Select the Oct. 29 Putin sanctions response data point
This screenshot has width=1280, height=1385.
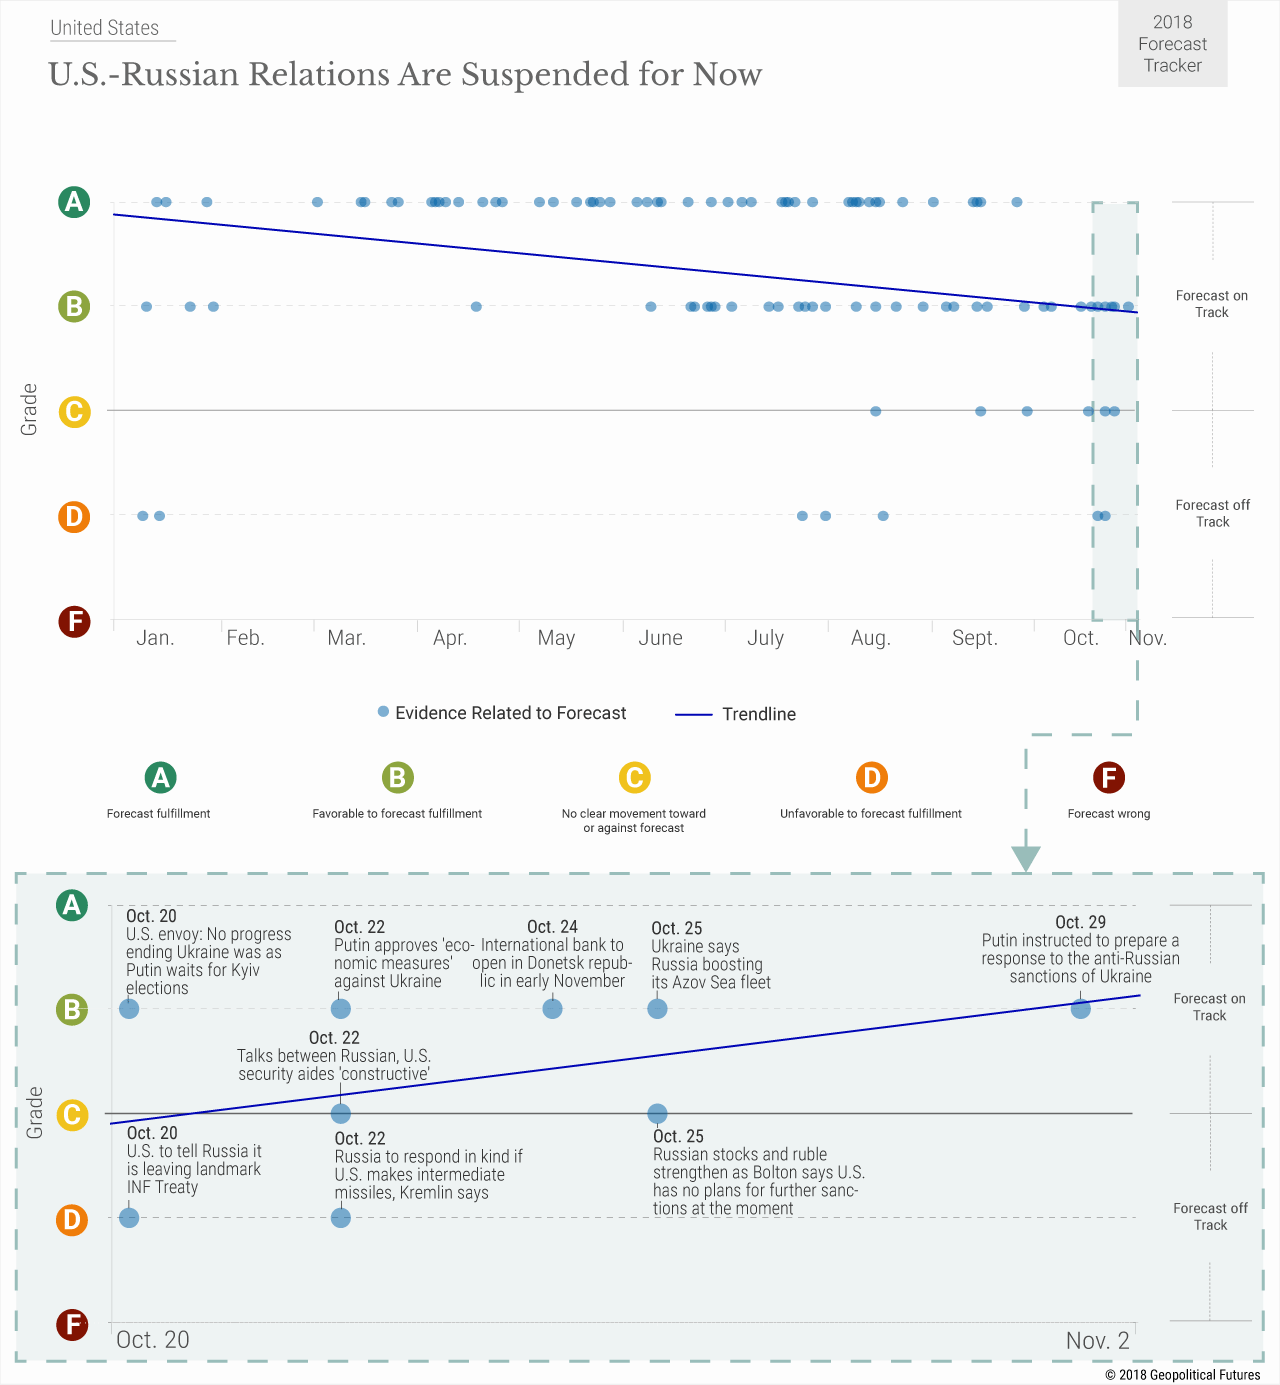click(1080, 1009)
